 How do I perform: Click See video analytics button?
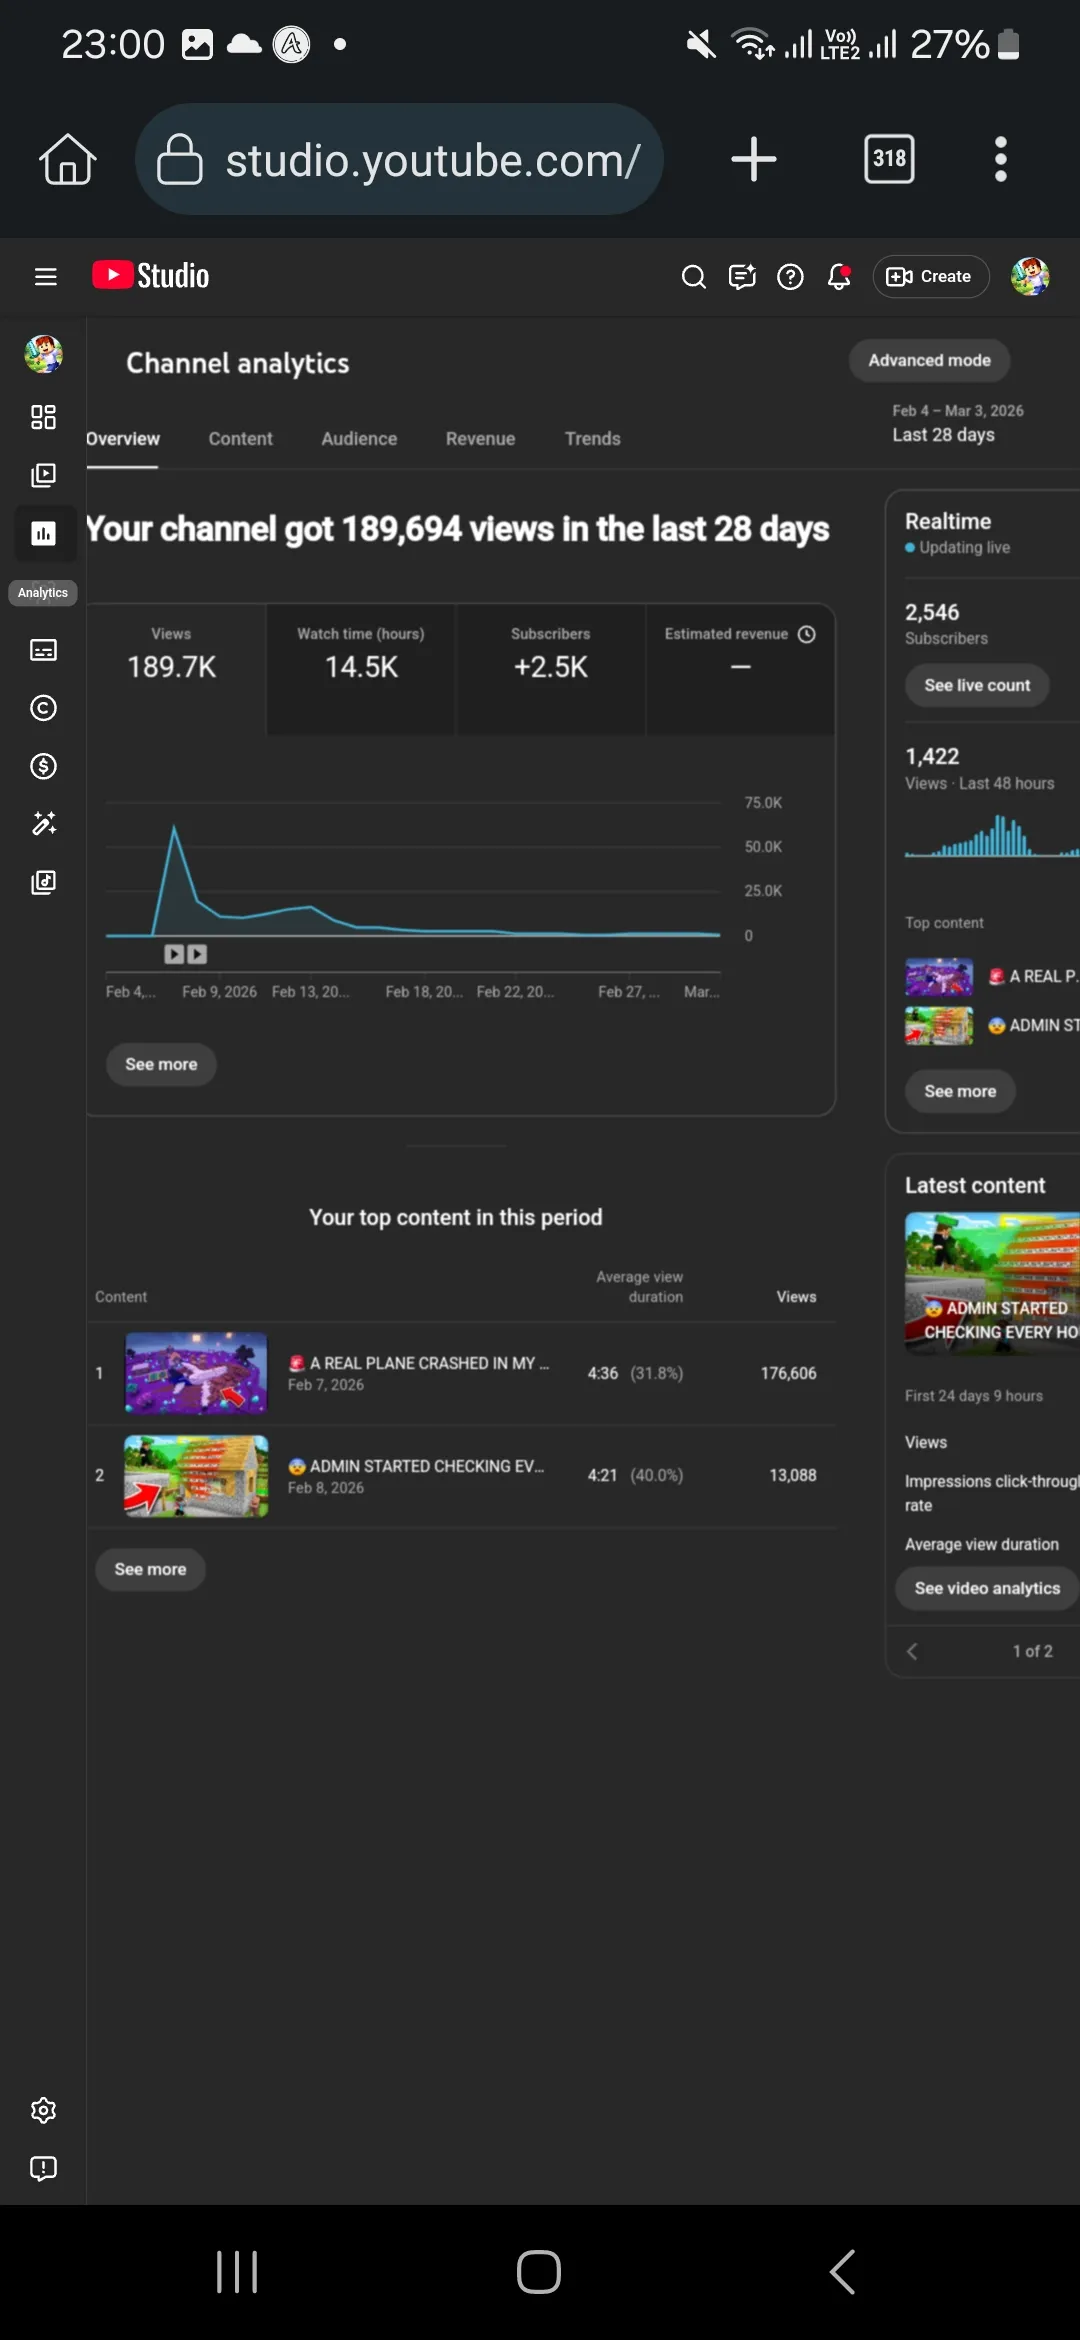tap(987, 1588)
